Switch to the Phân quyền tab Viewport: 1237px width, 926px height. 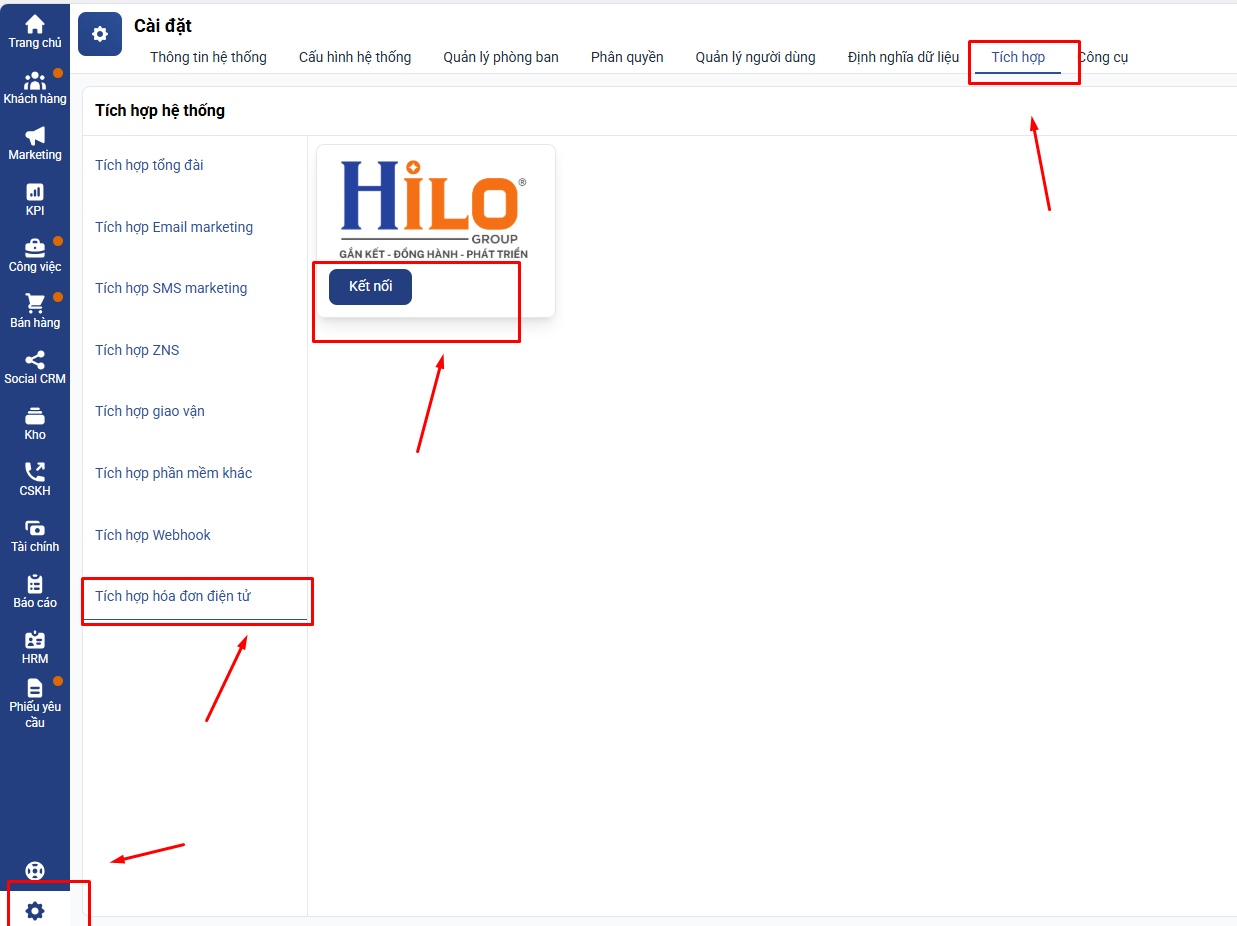tap(627, 57)
